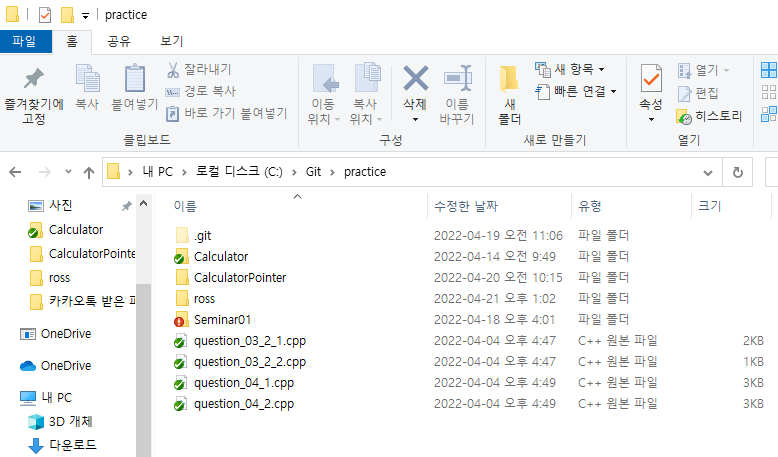The height and width of the screenshot is (457, 778).
Task: Click the Properties (속성) checkmark icon
Action: click(651, 78)
